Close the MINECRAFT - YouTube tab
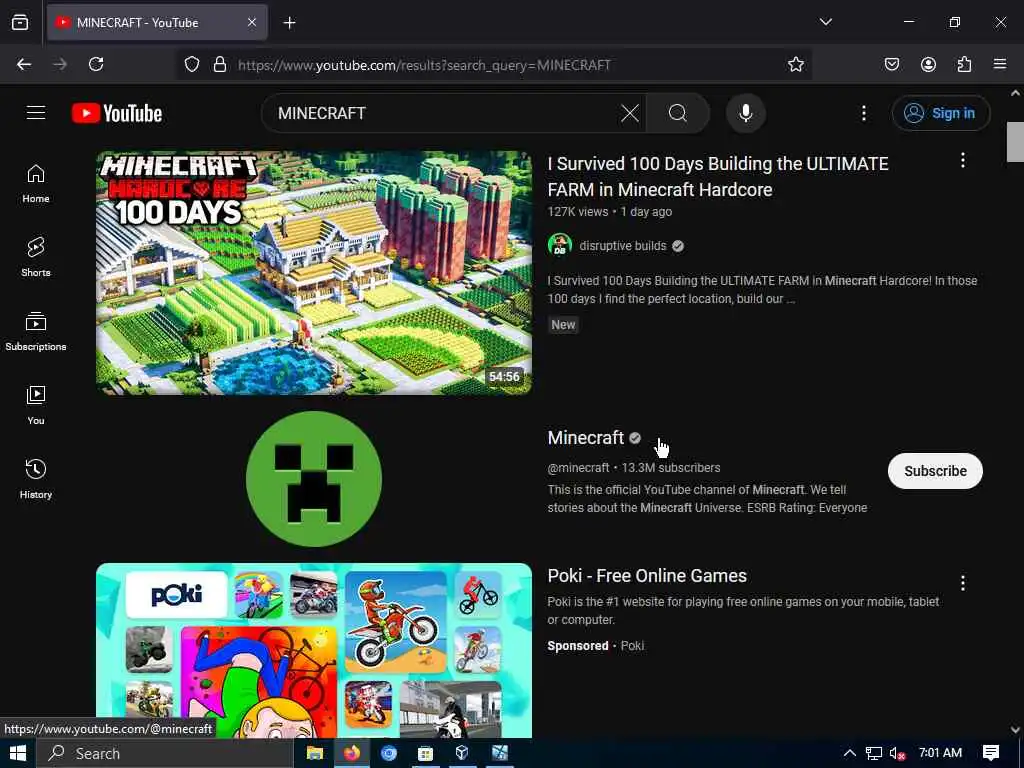1024x768 pixels. point(252,23)
